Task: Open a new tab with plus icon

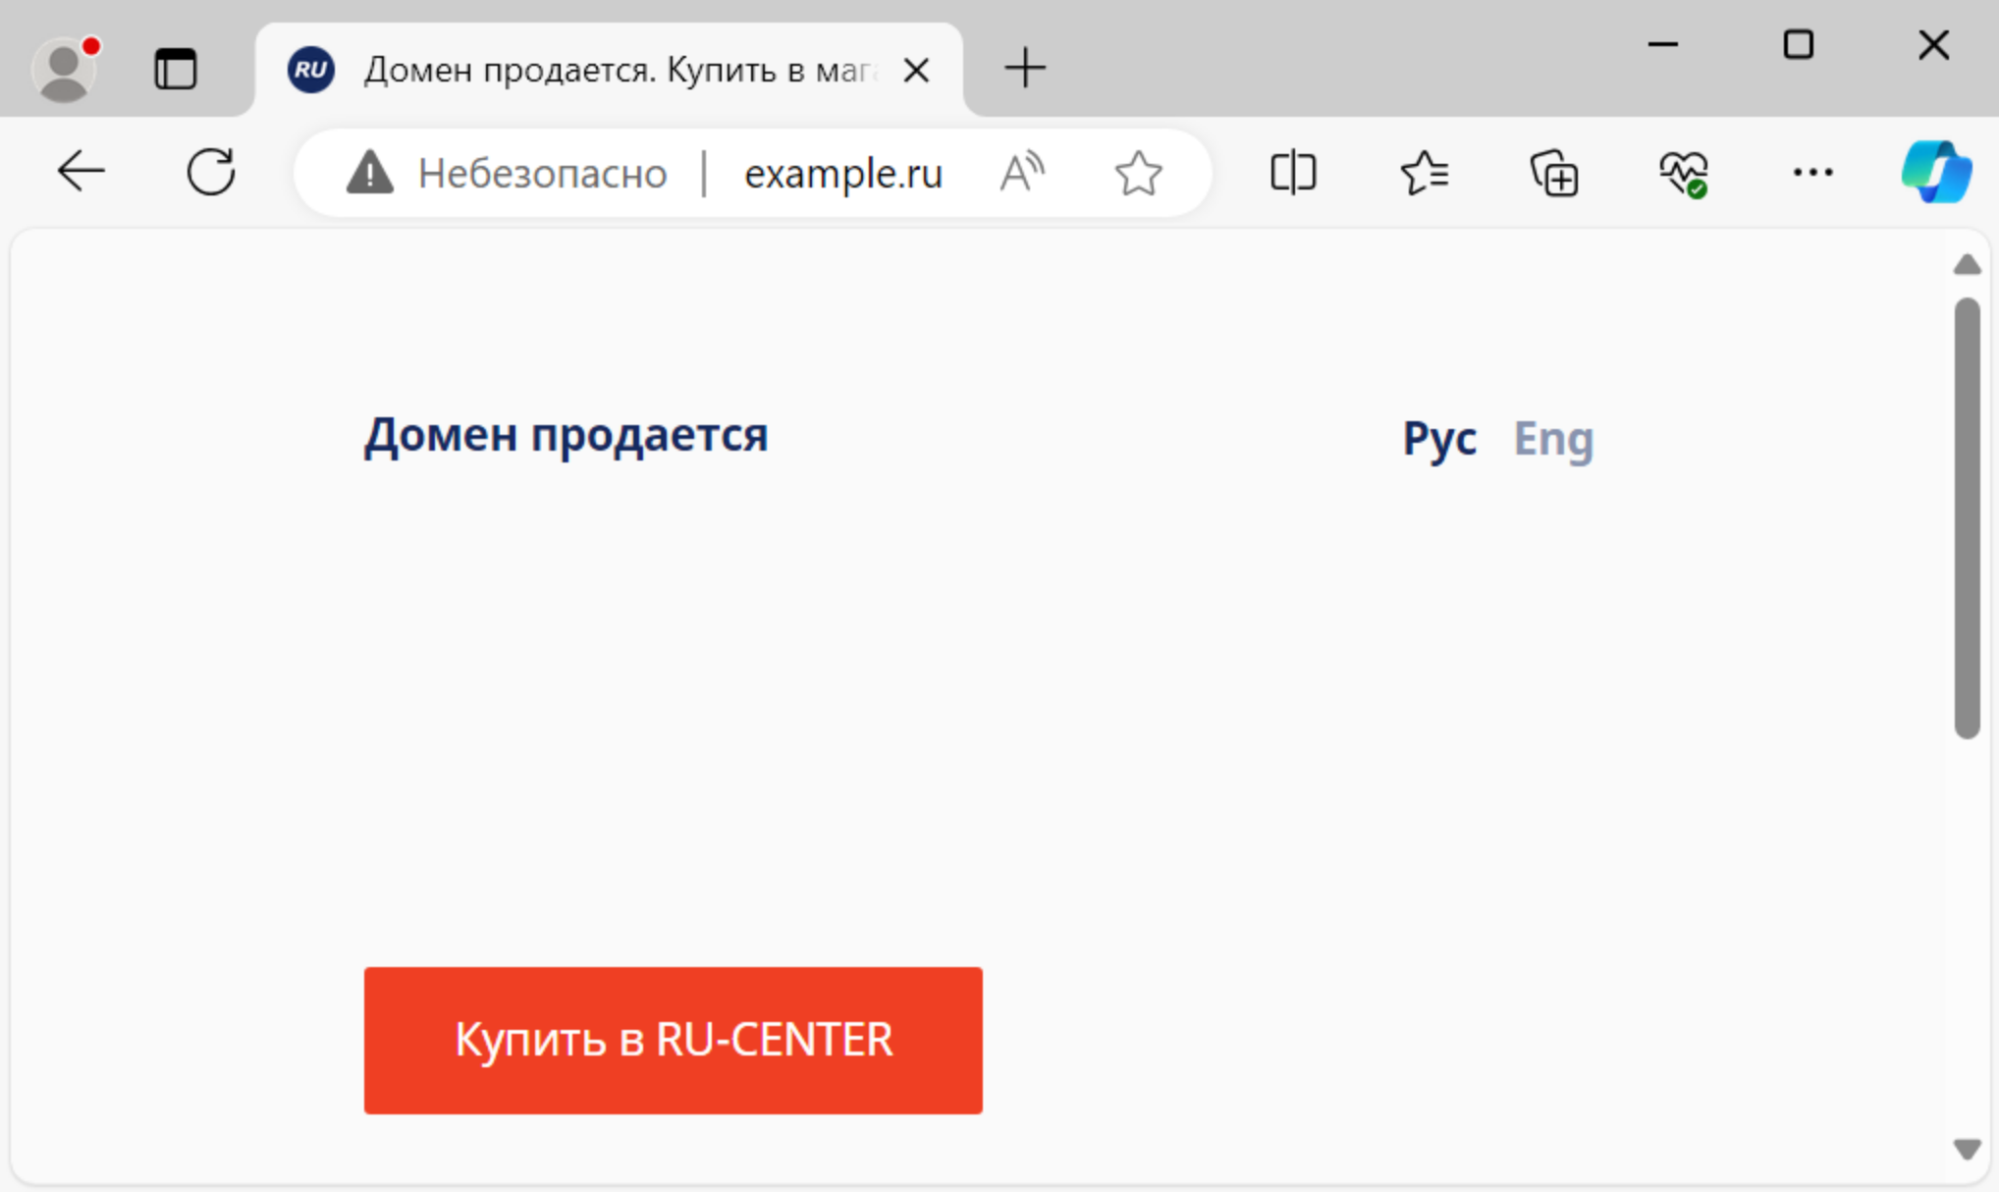Action: tap(1025, 68)
